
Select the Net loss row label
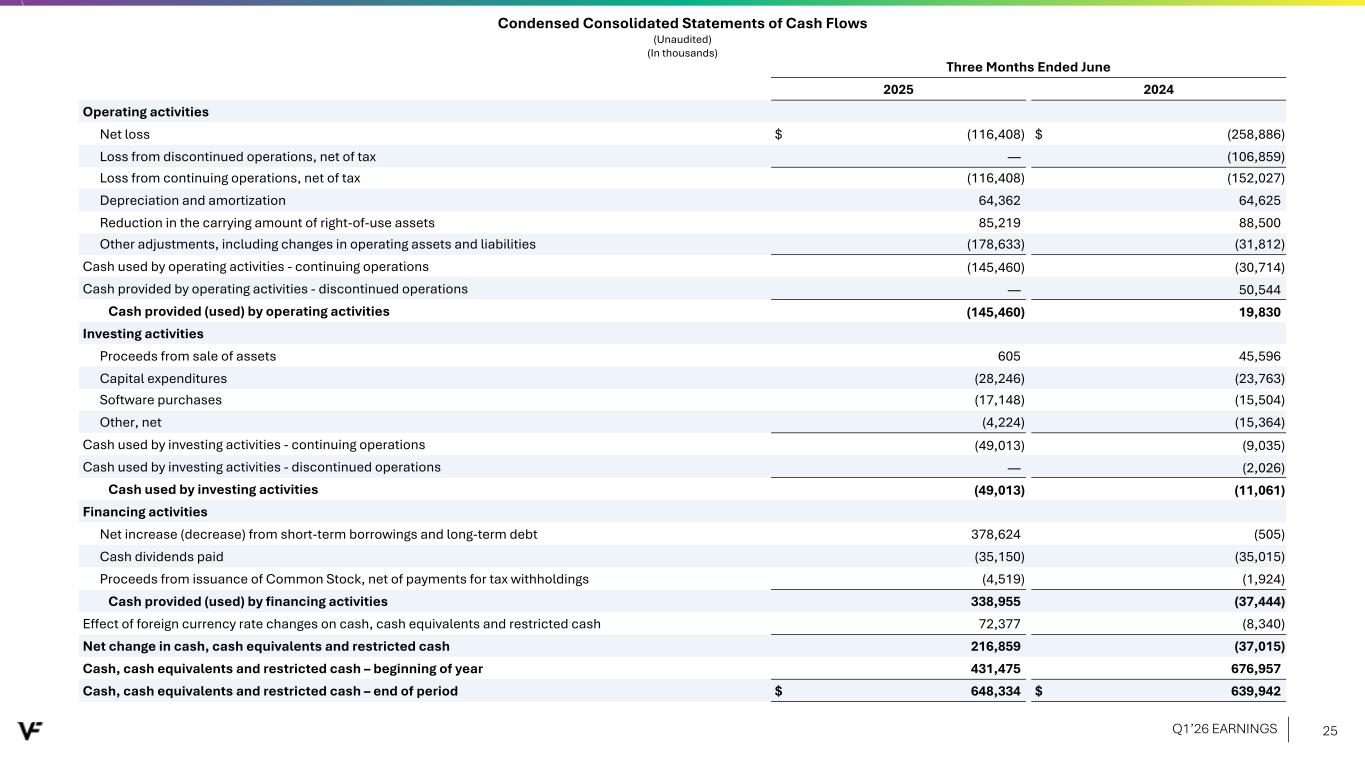pyautogui.click(x=125, y=134)
